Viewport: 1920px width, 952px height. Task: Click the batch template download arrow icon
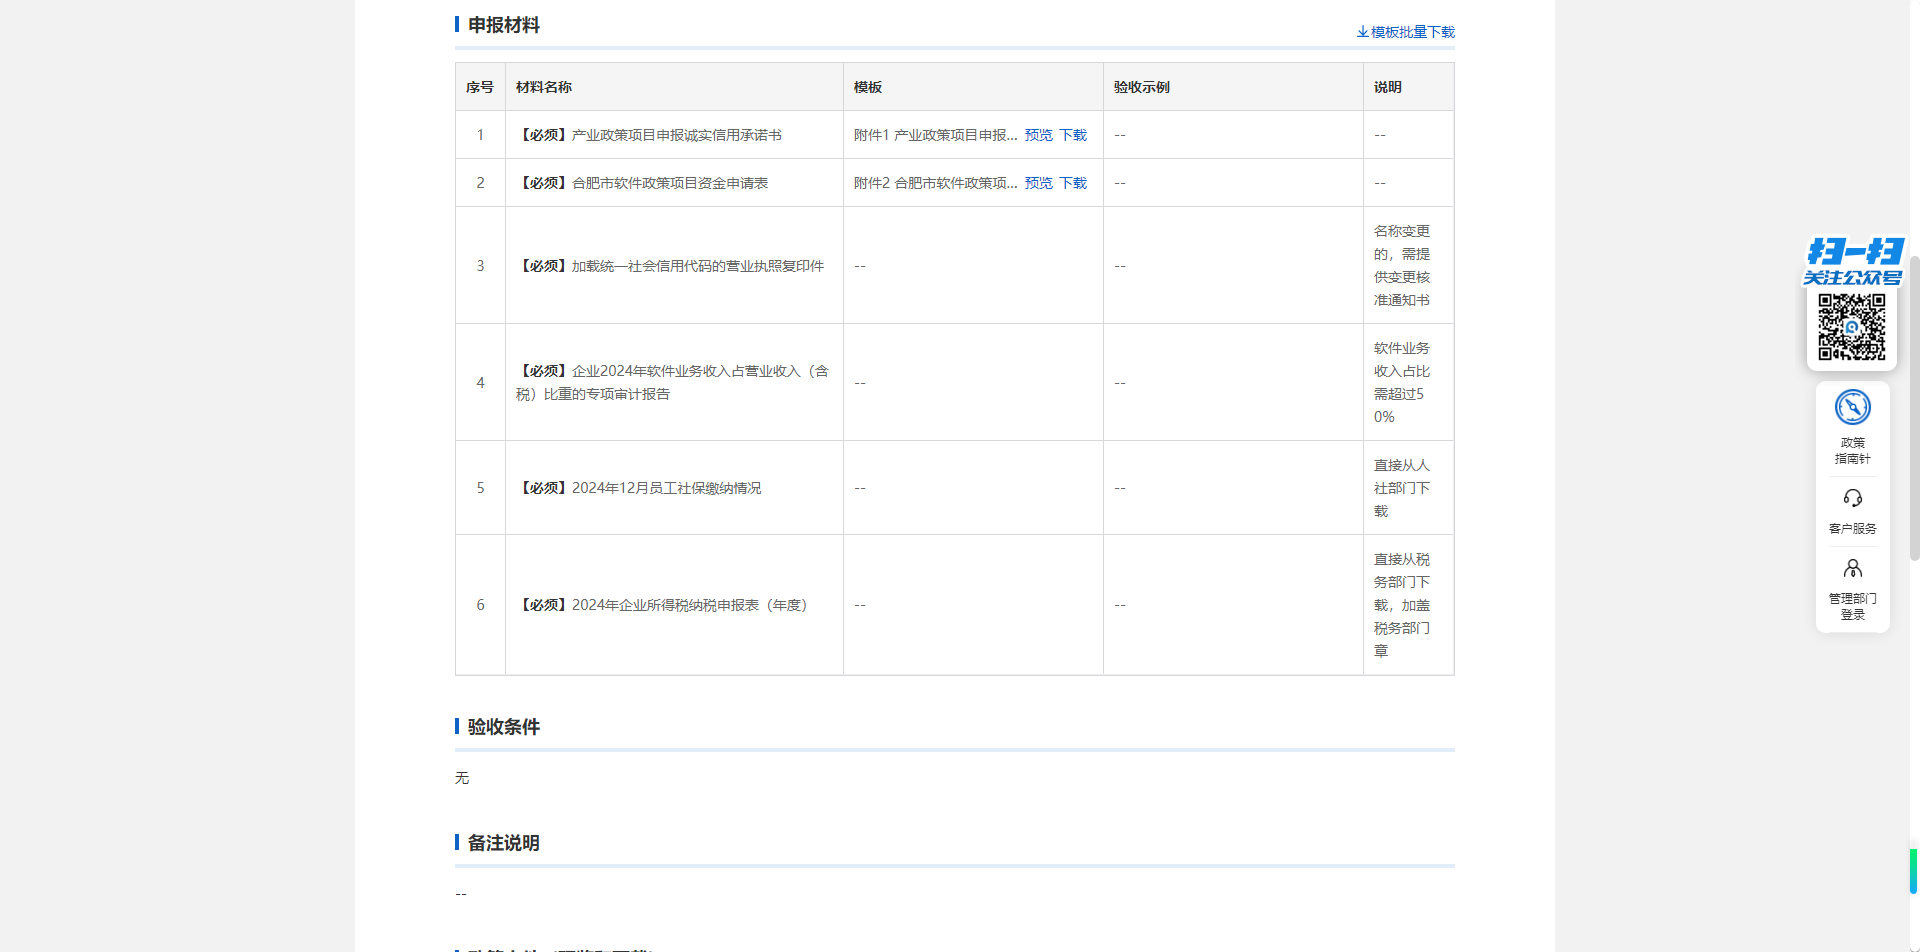pos(1362,32)
